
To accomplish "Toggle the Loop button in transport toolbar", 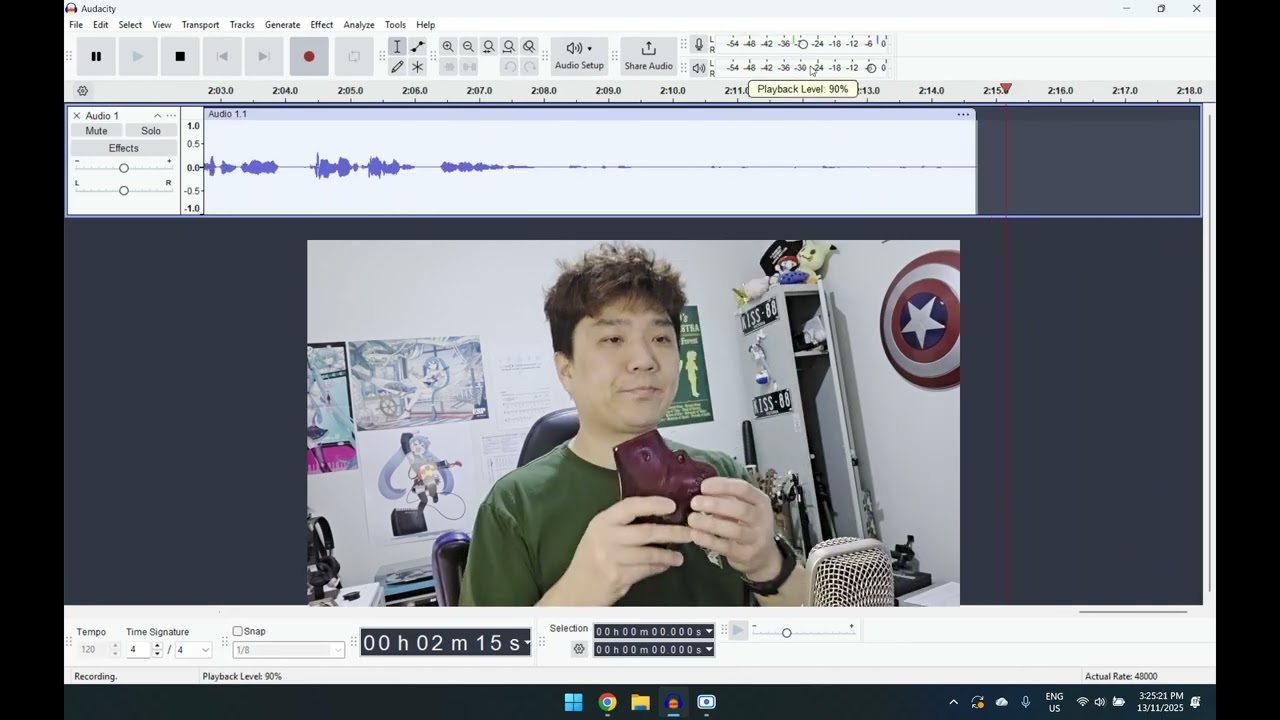I will [354, 56].
